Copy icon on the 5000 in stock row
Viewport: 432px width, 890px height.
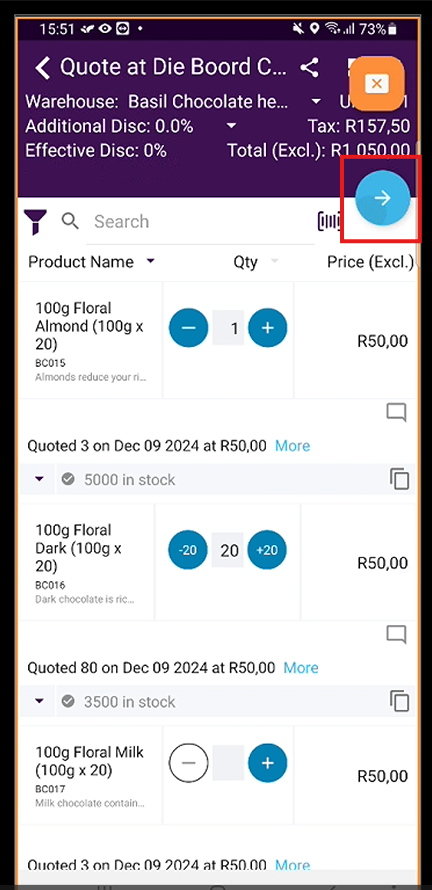400,479
